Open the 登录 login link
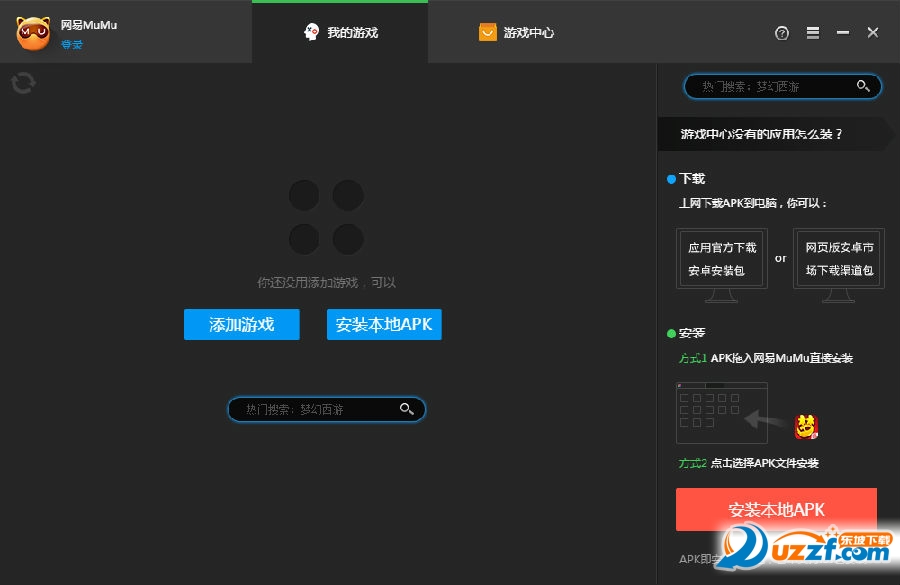900x585 pixels. pyautogui.click(x=72, y=45)
